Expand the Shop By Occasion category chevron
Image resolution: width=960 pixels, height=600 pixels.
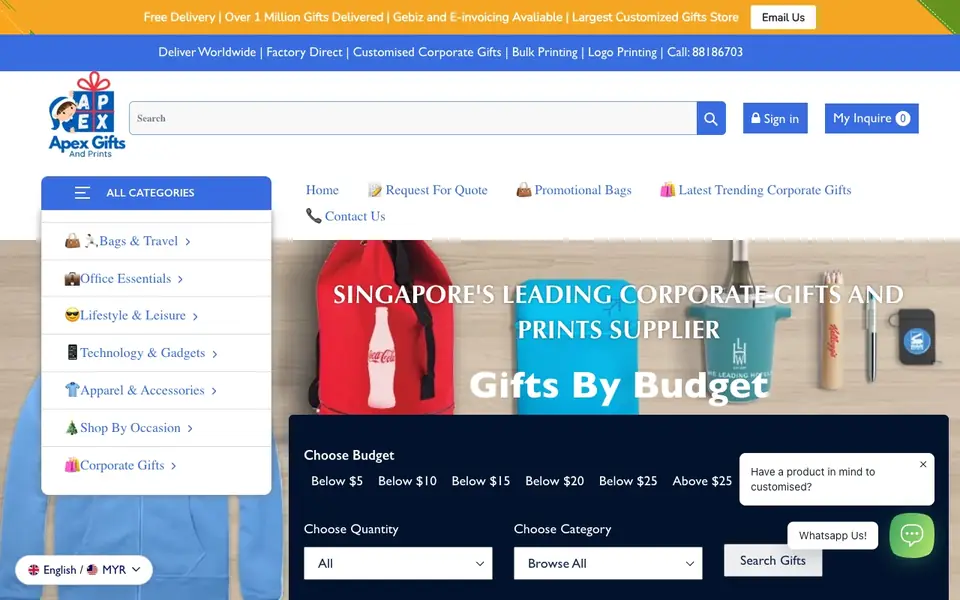(x=190, y=429)
